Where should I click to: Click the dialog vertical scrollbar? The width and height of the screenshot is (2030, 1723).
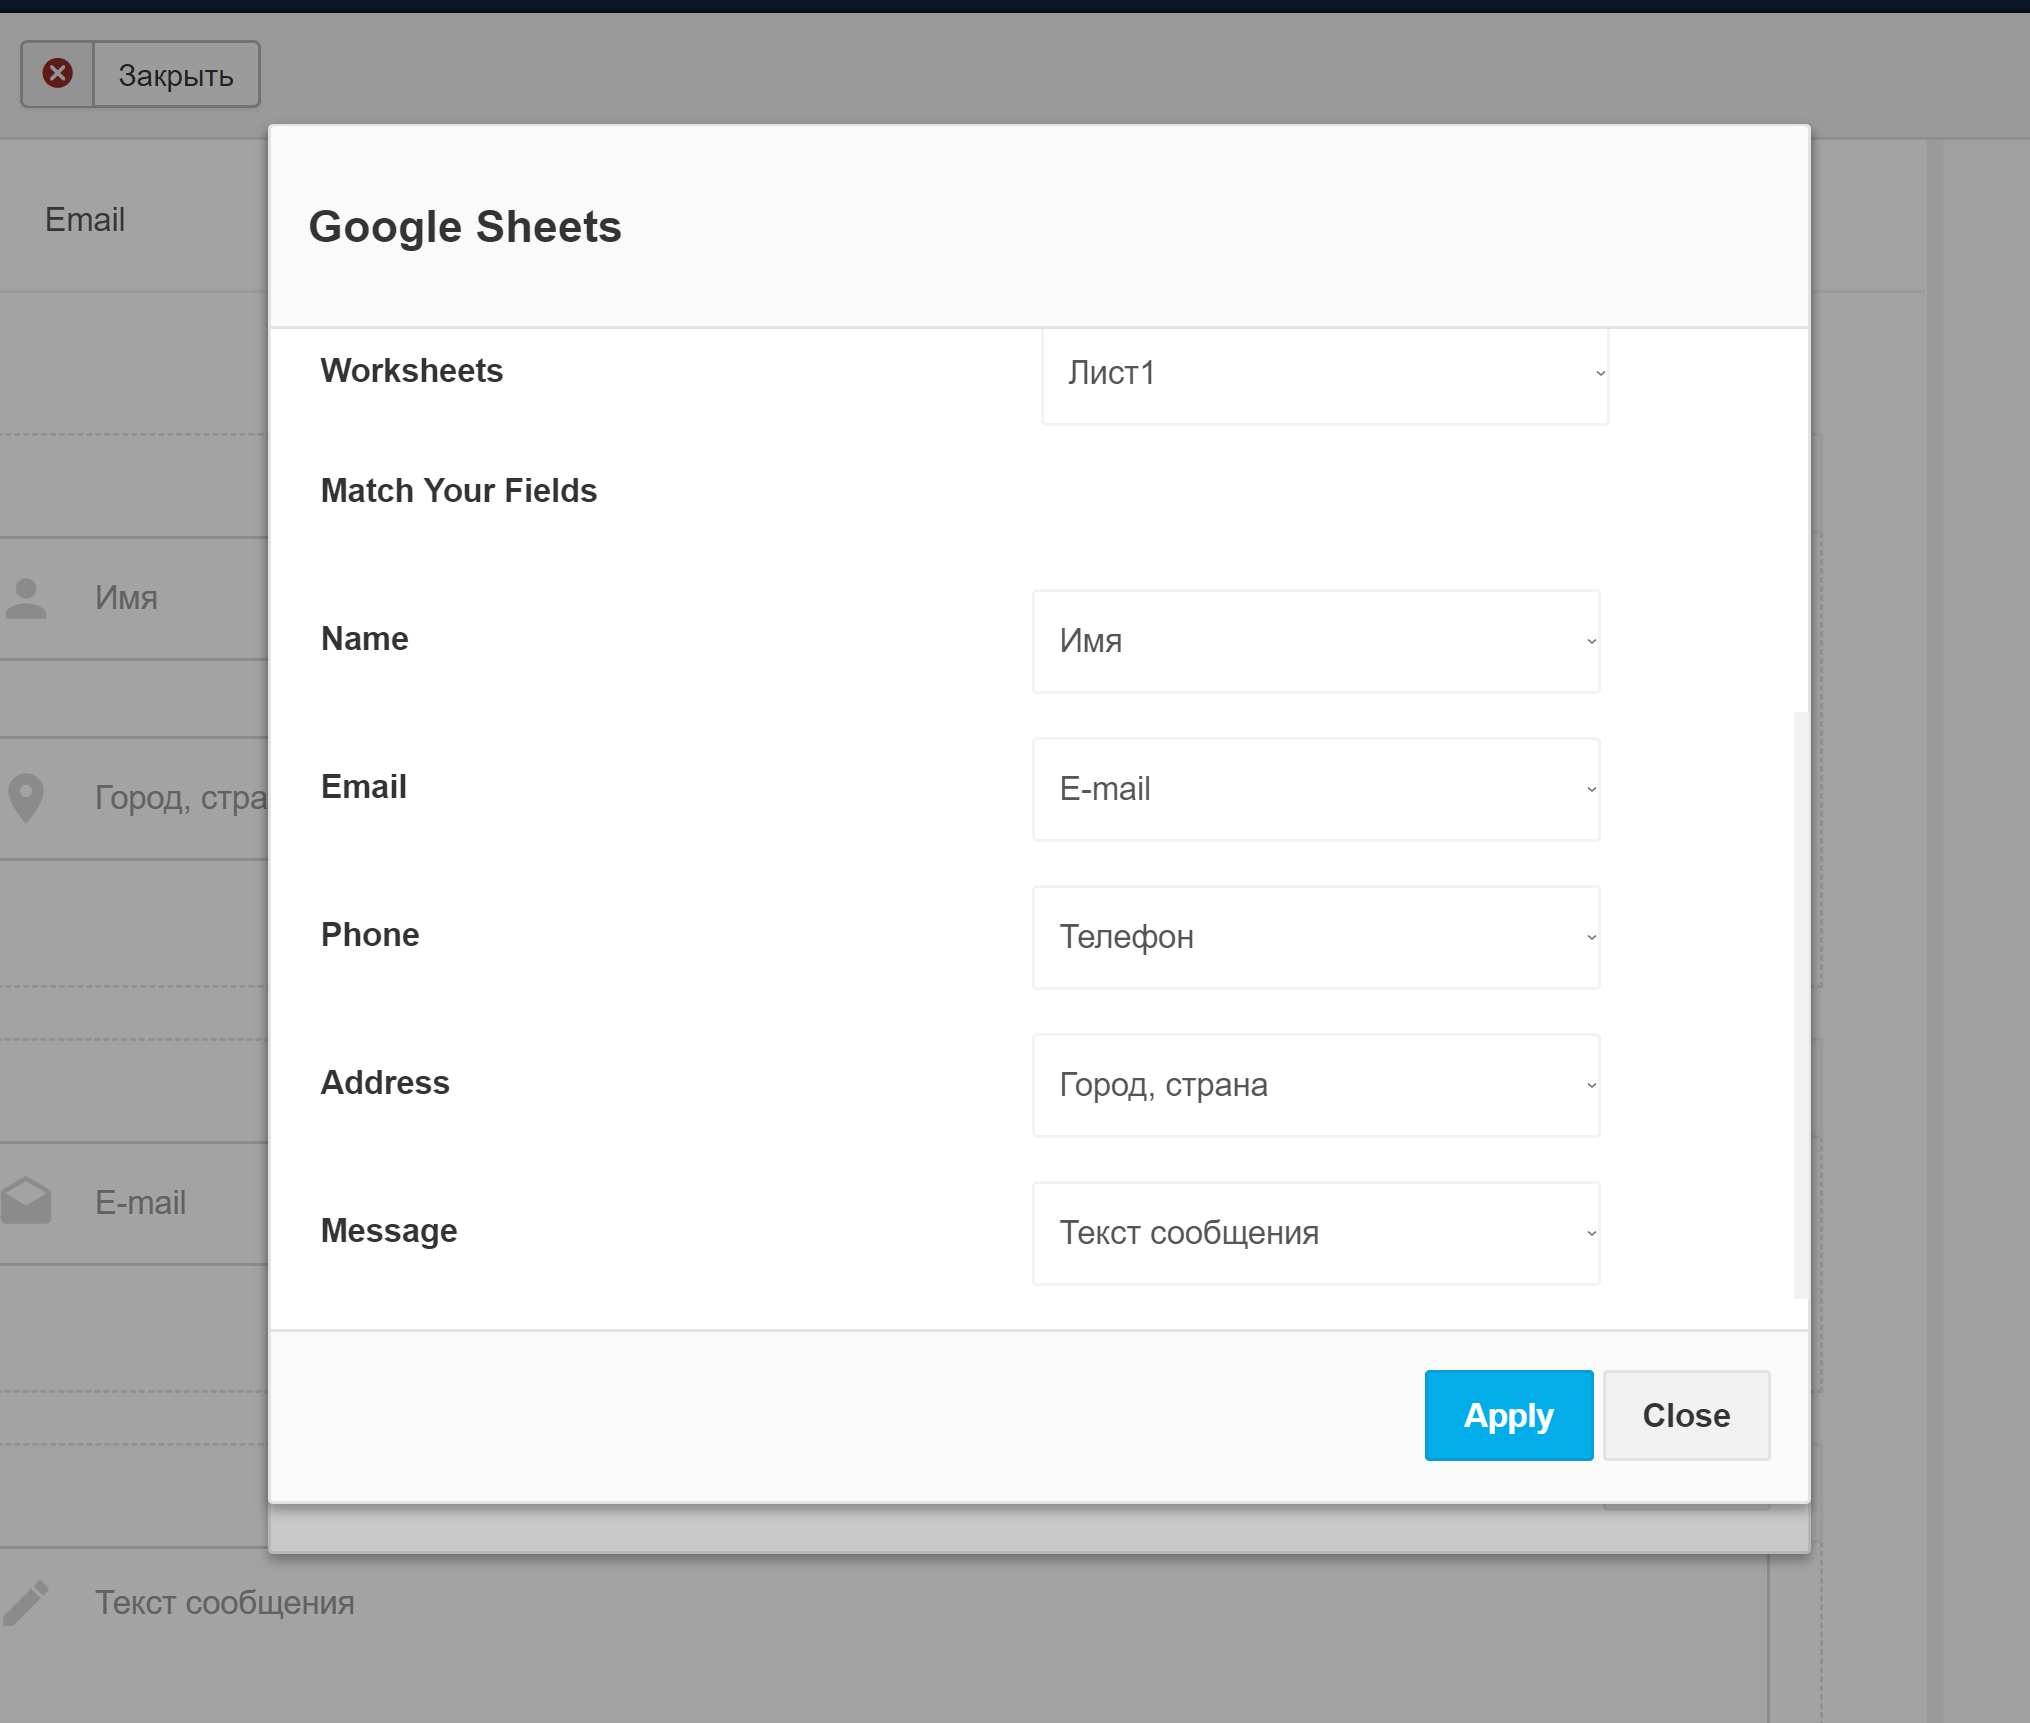pos(1800,1005)
